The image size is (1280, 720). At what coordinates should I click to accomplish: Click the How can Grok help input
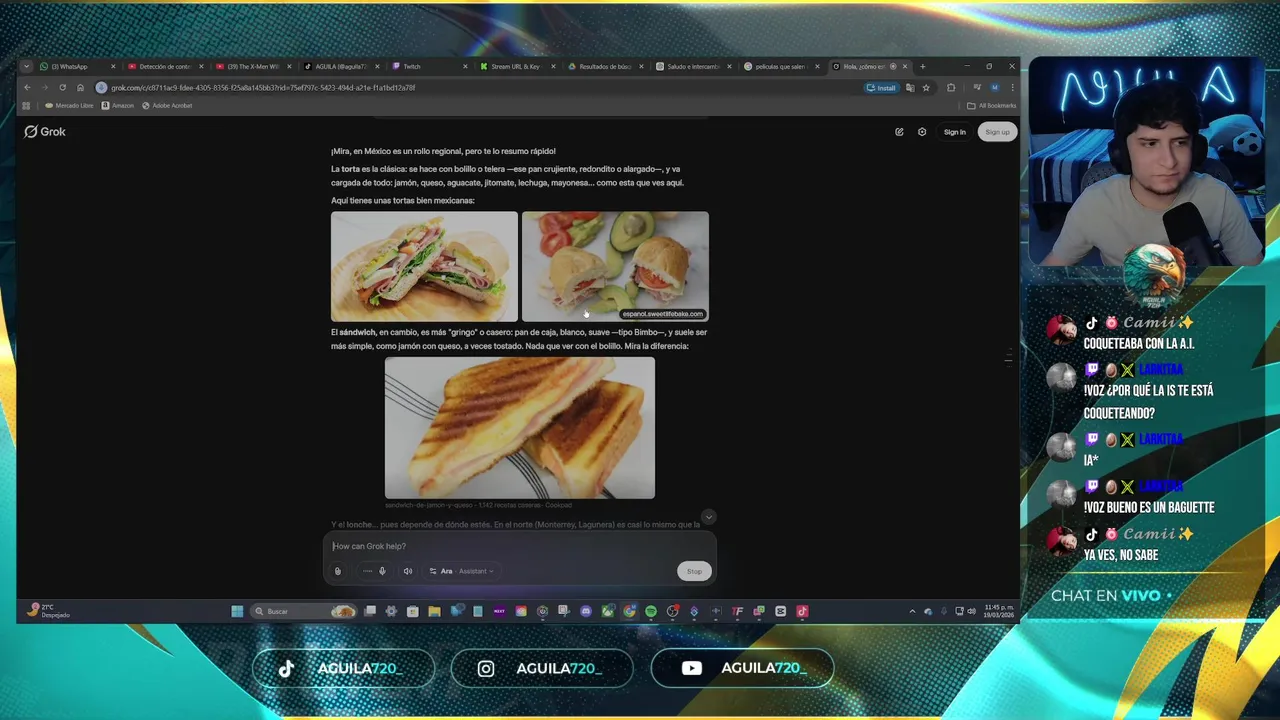pos(519,546)
